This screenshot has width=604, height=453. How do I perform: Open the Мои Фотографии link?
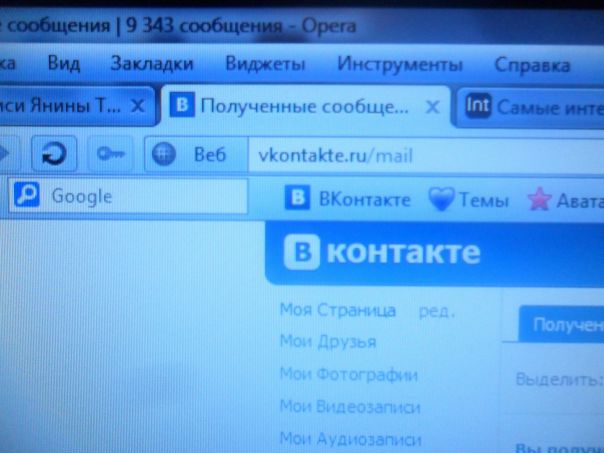[349, 374]
